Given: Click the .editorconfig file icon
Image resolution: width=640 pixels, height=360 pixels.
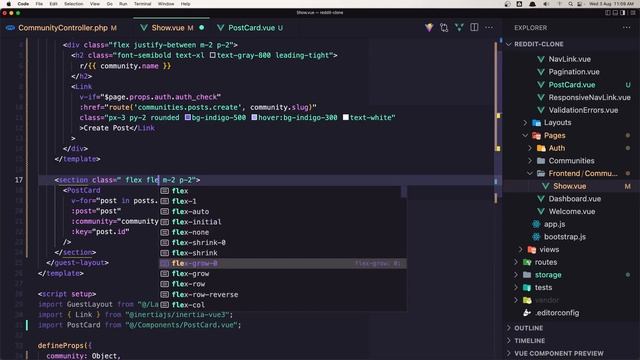Looking at the screenshot, I should click(x=527, y=313).
